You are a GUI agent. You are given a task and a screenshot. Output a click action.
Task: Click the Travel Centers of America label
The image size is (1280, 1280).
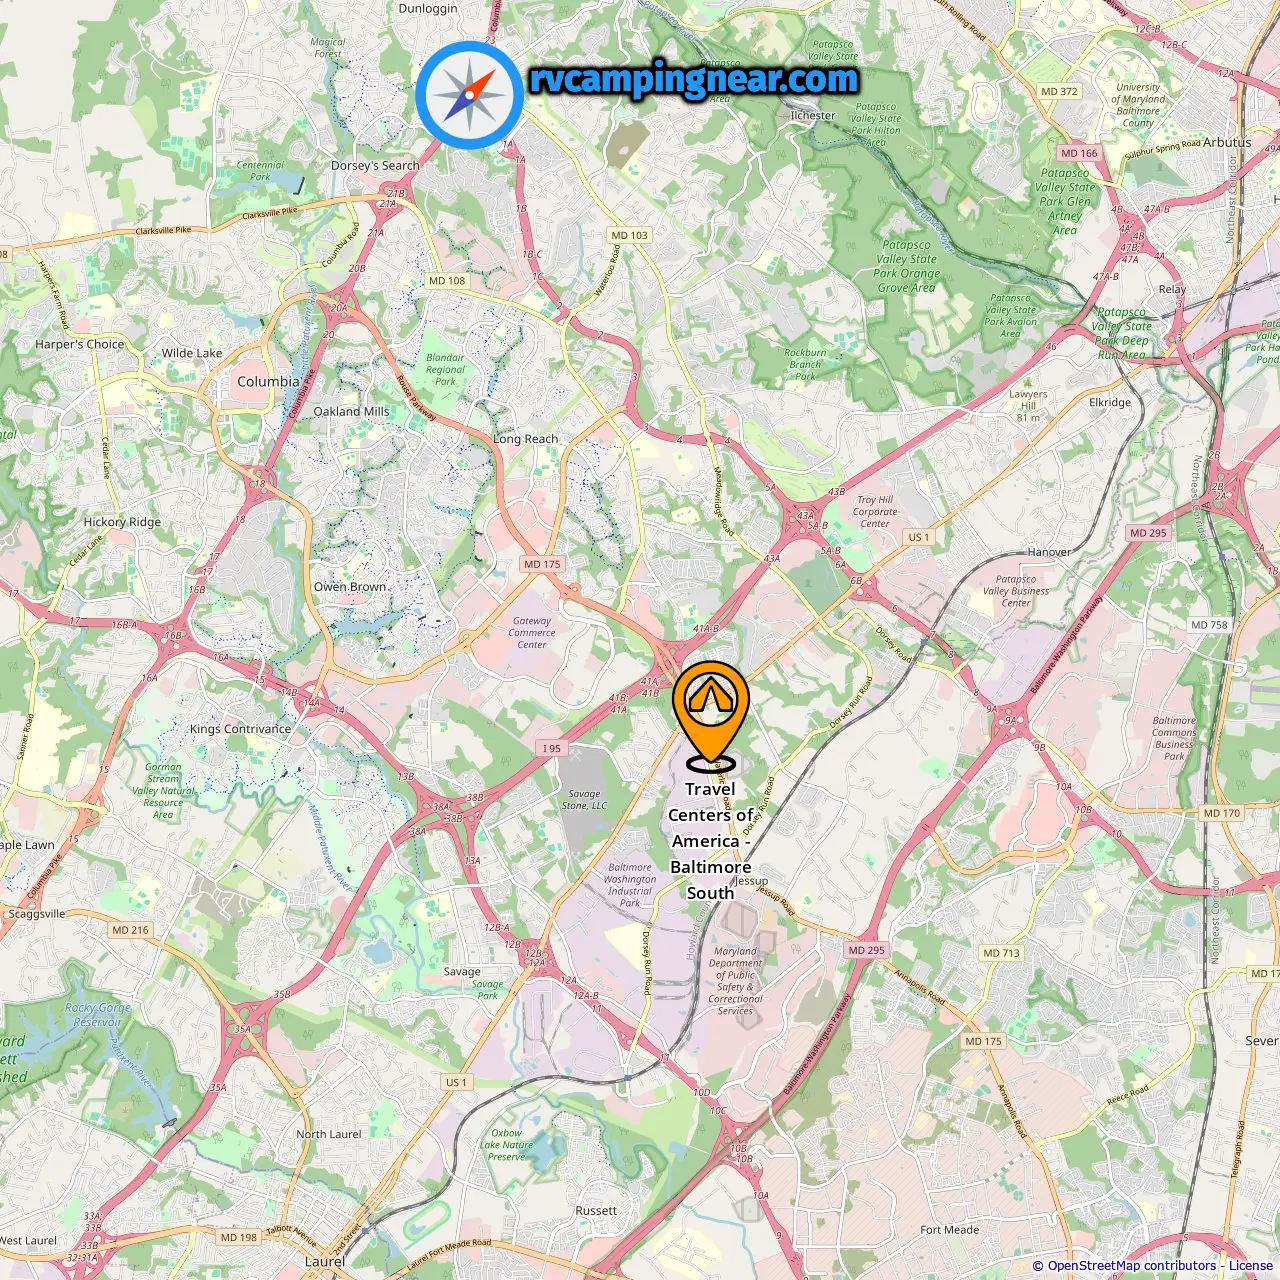pyautogui.click(x=711, y=841)
